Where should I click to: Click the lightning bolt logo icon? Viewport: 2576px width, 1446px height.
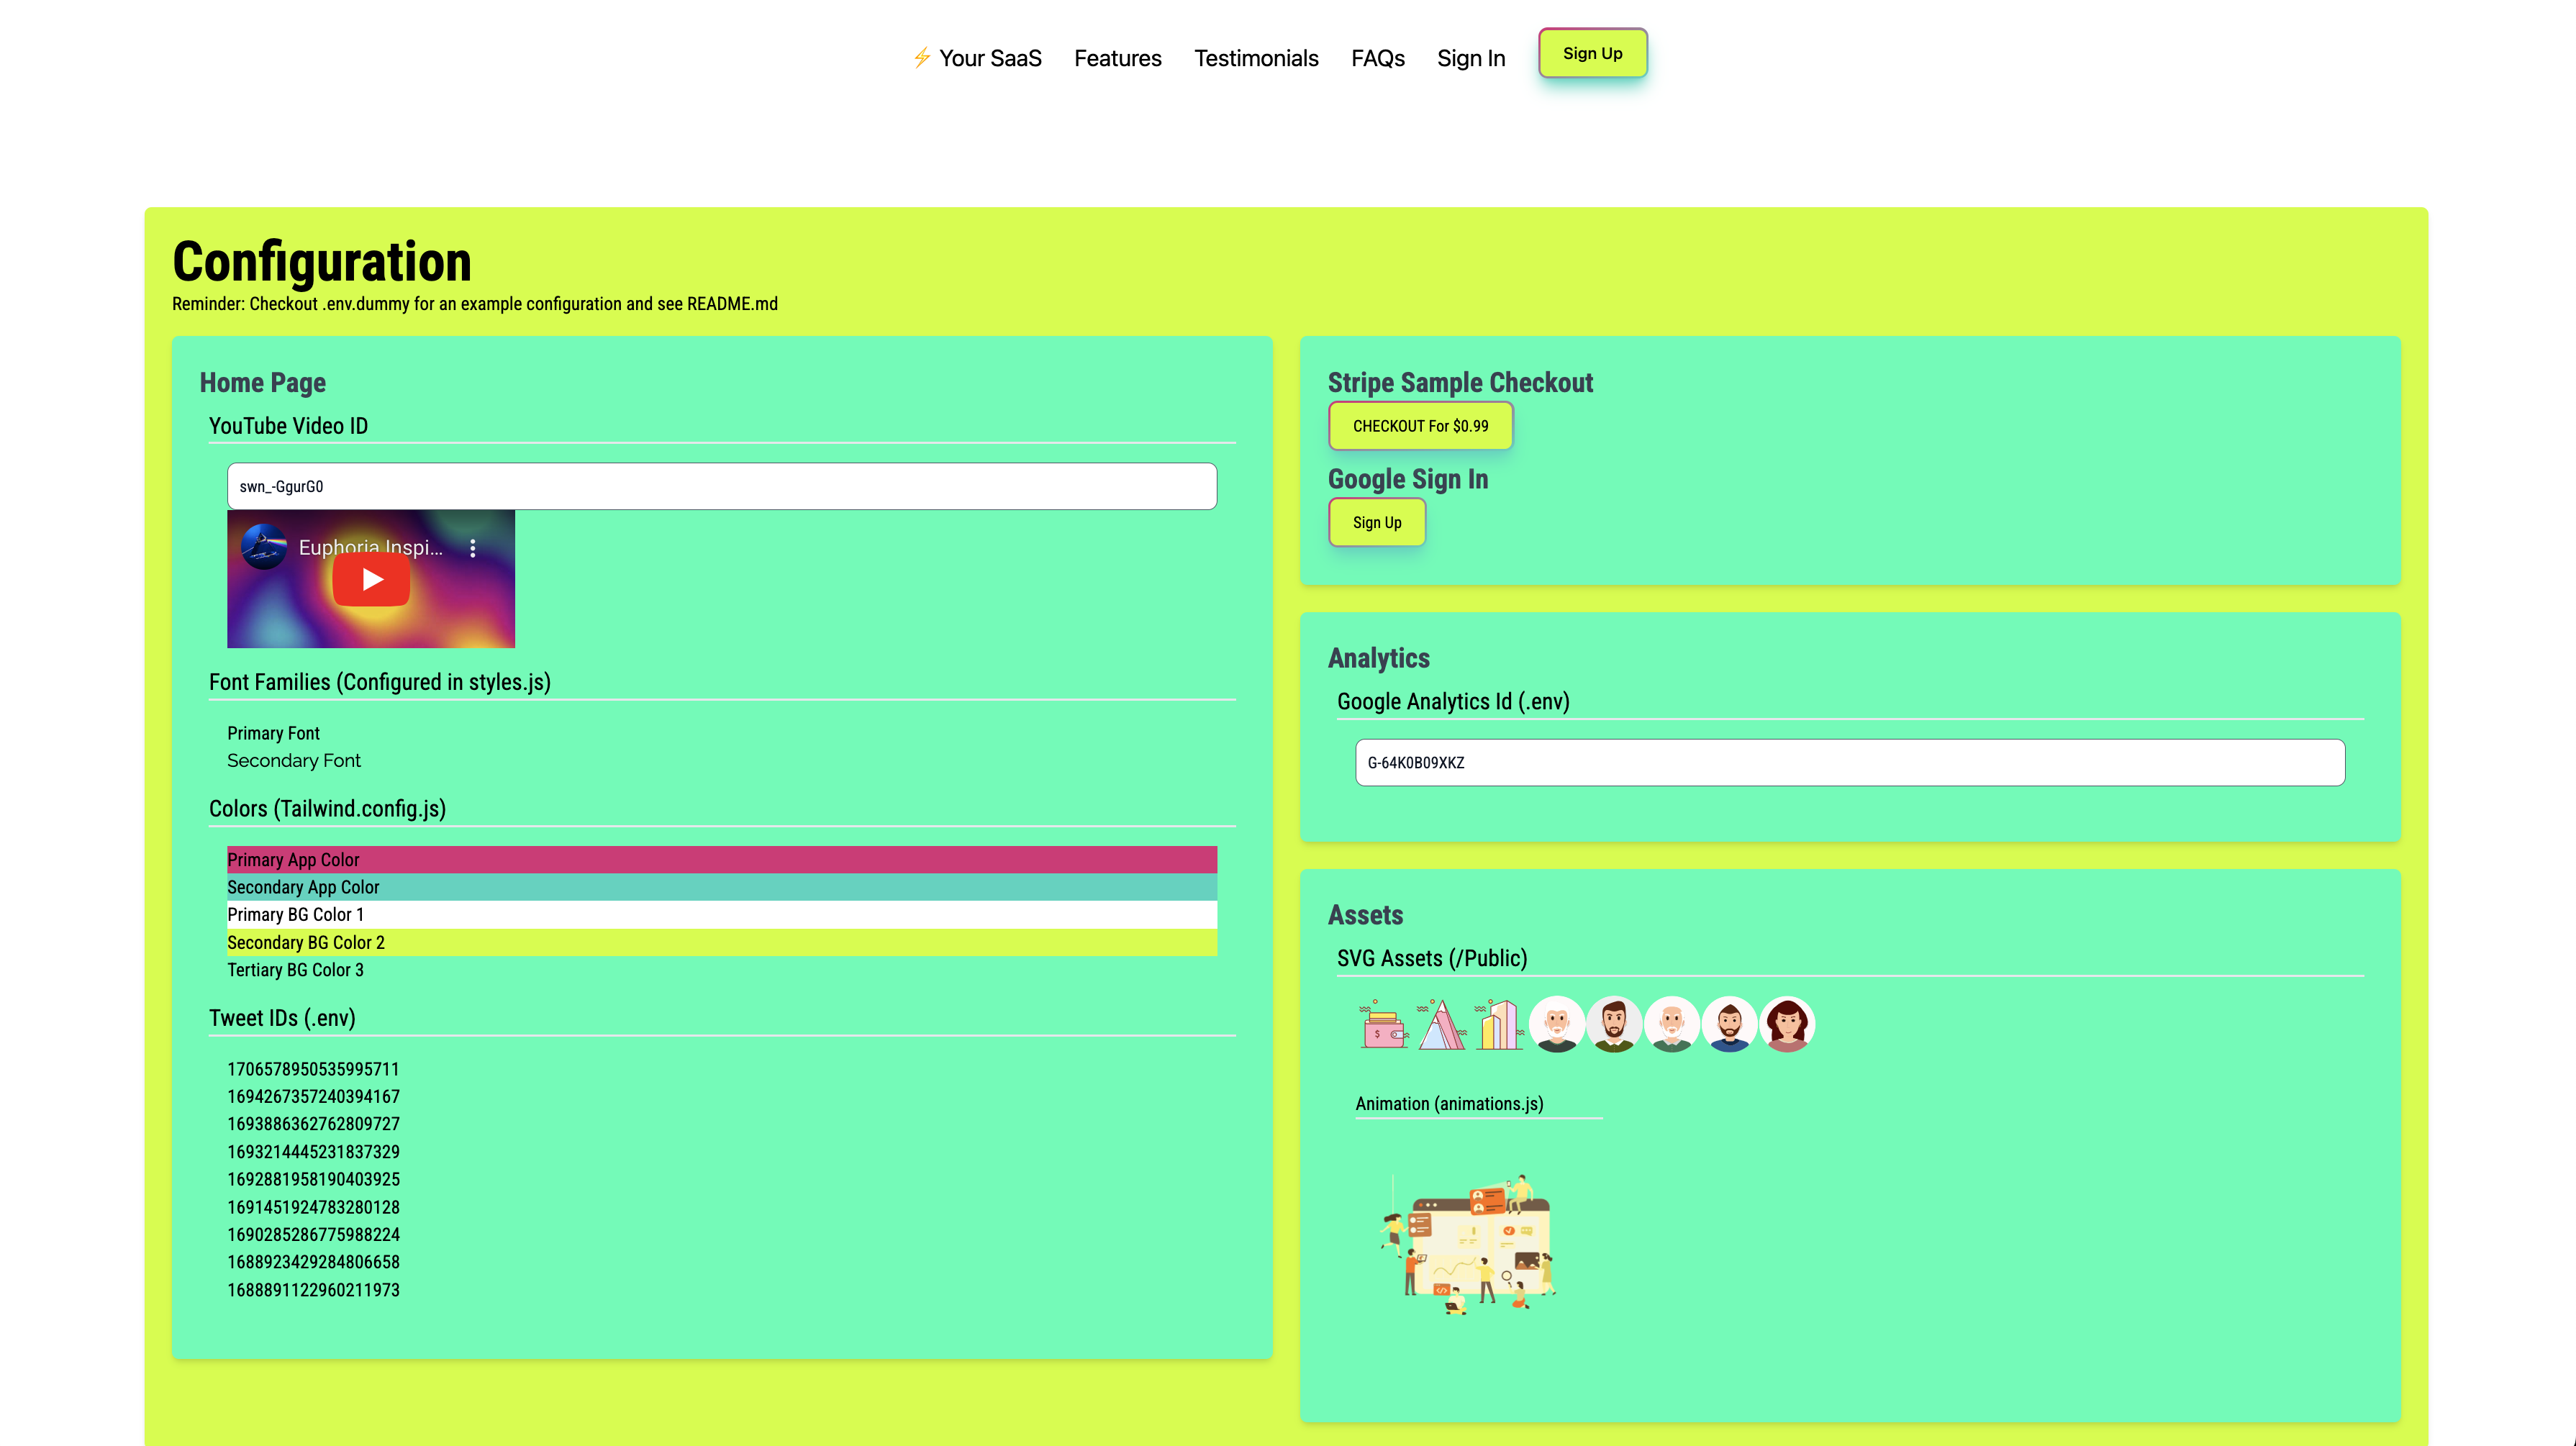click(921, 58)
